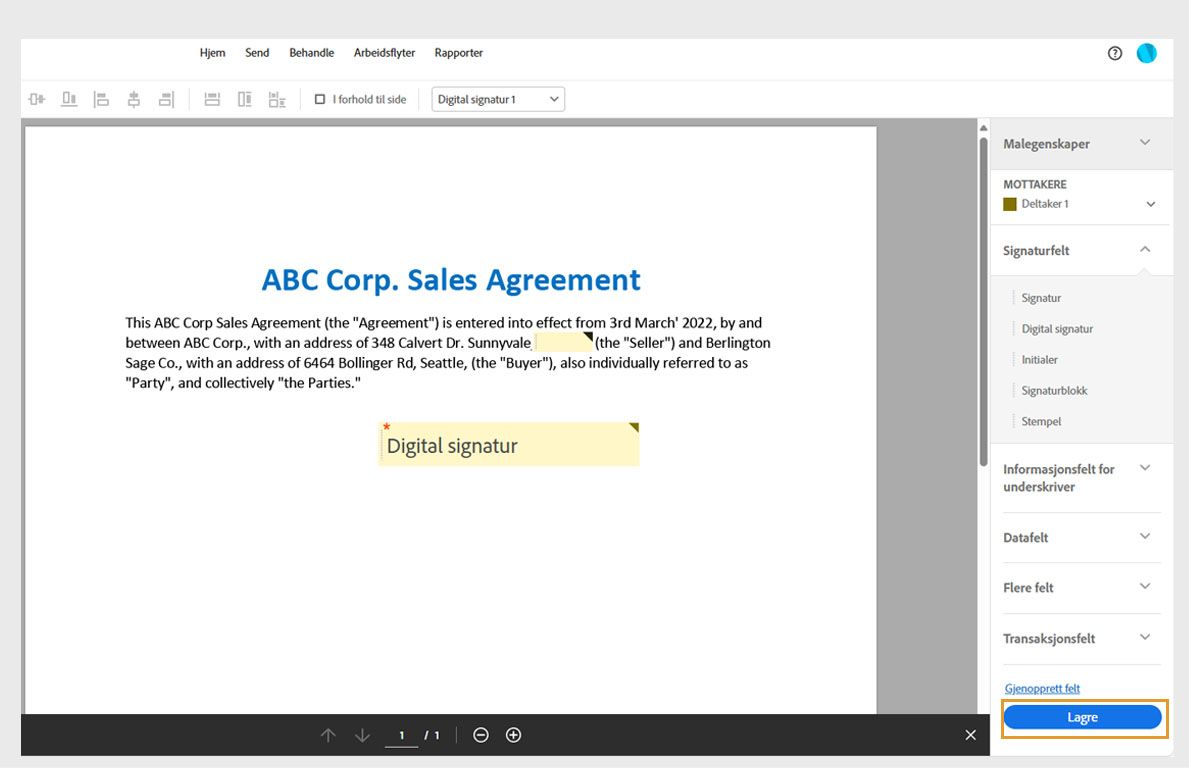The height and width of the screenshot is (768, 1189).
Task: Select the small yellow field after Sunnyvale
Action: pyautogui.click(x=564, y=343)
